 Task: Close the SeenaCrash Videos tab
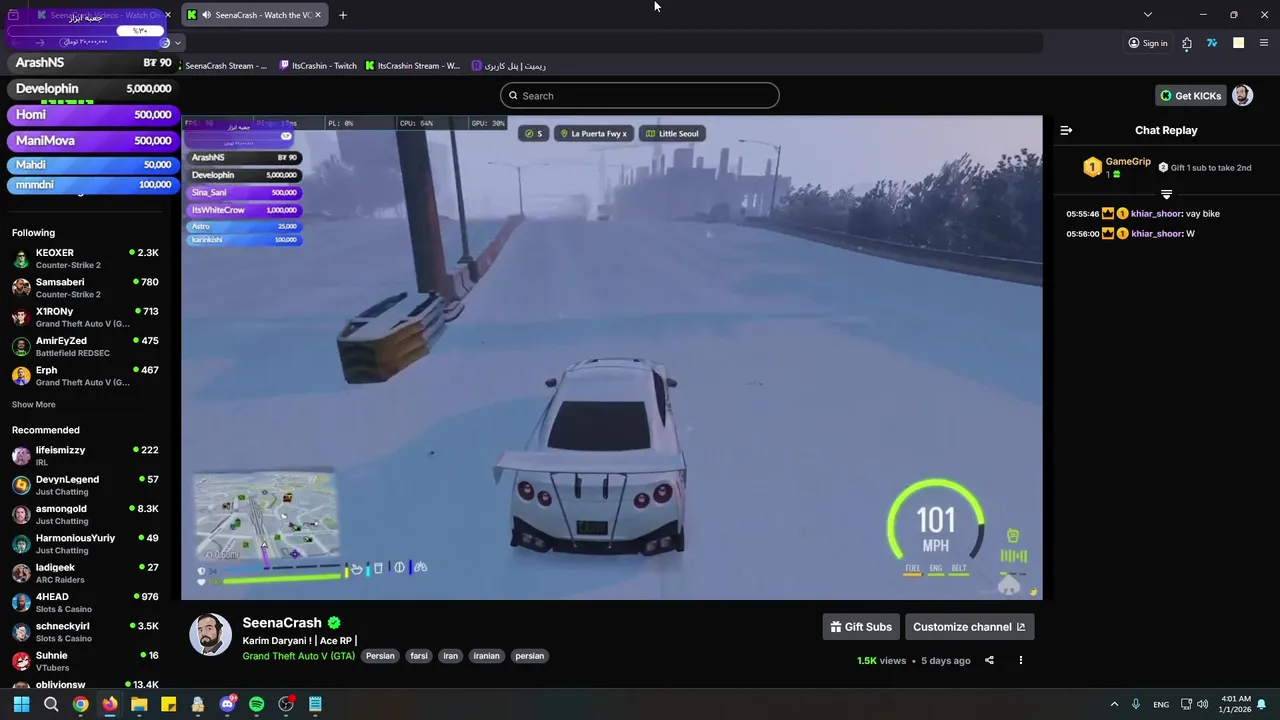[x=168, y=15]
